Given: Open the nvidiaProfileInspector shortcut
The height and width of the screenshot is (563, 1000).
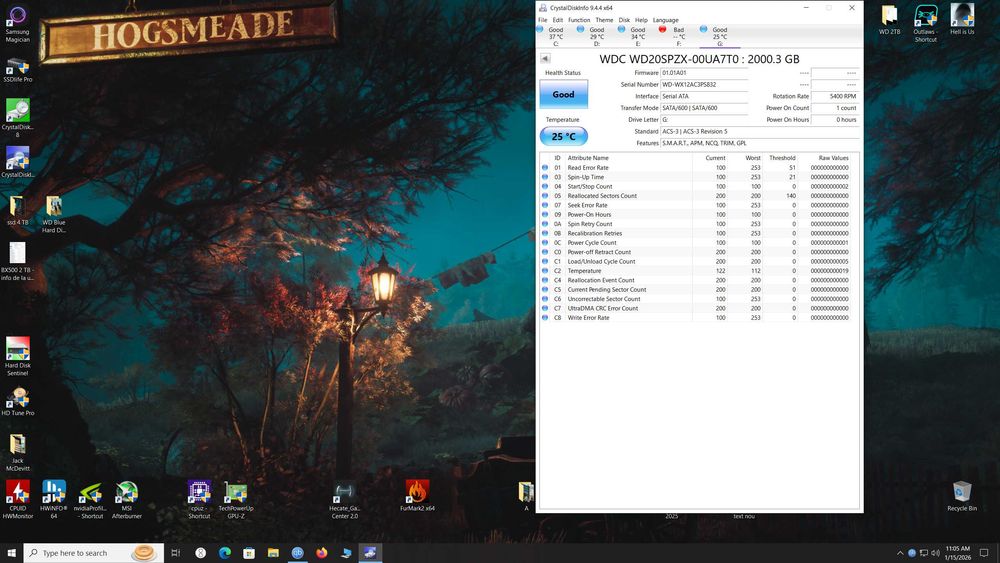Looking at the screenshot, I should pos(90,499).
